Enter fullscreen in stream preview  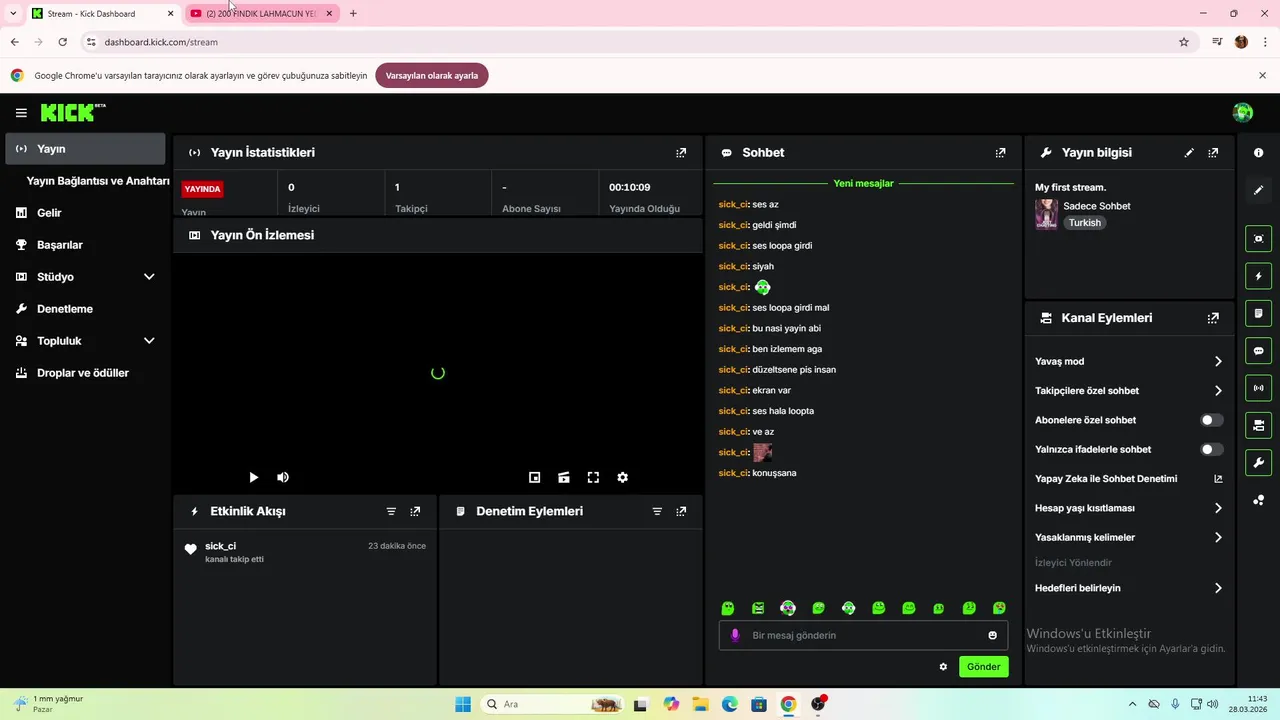[x=593, y=478]
